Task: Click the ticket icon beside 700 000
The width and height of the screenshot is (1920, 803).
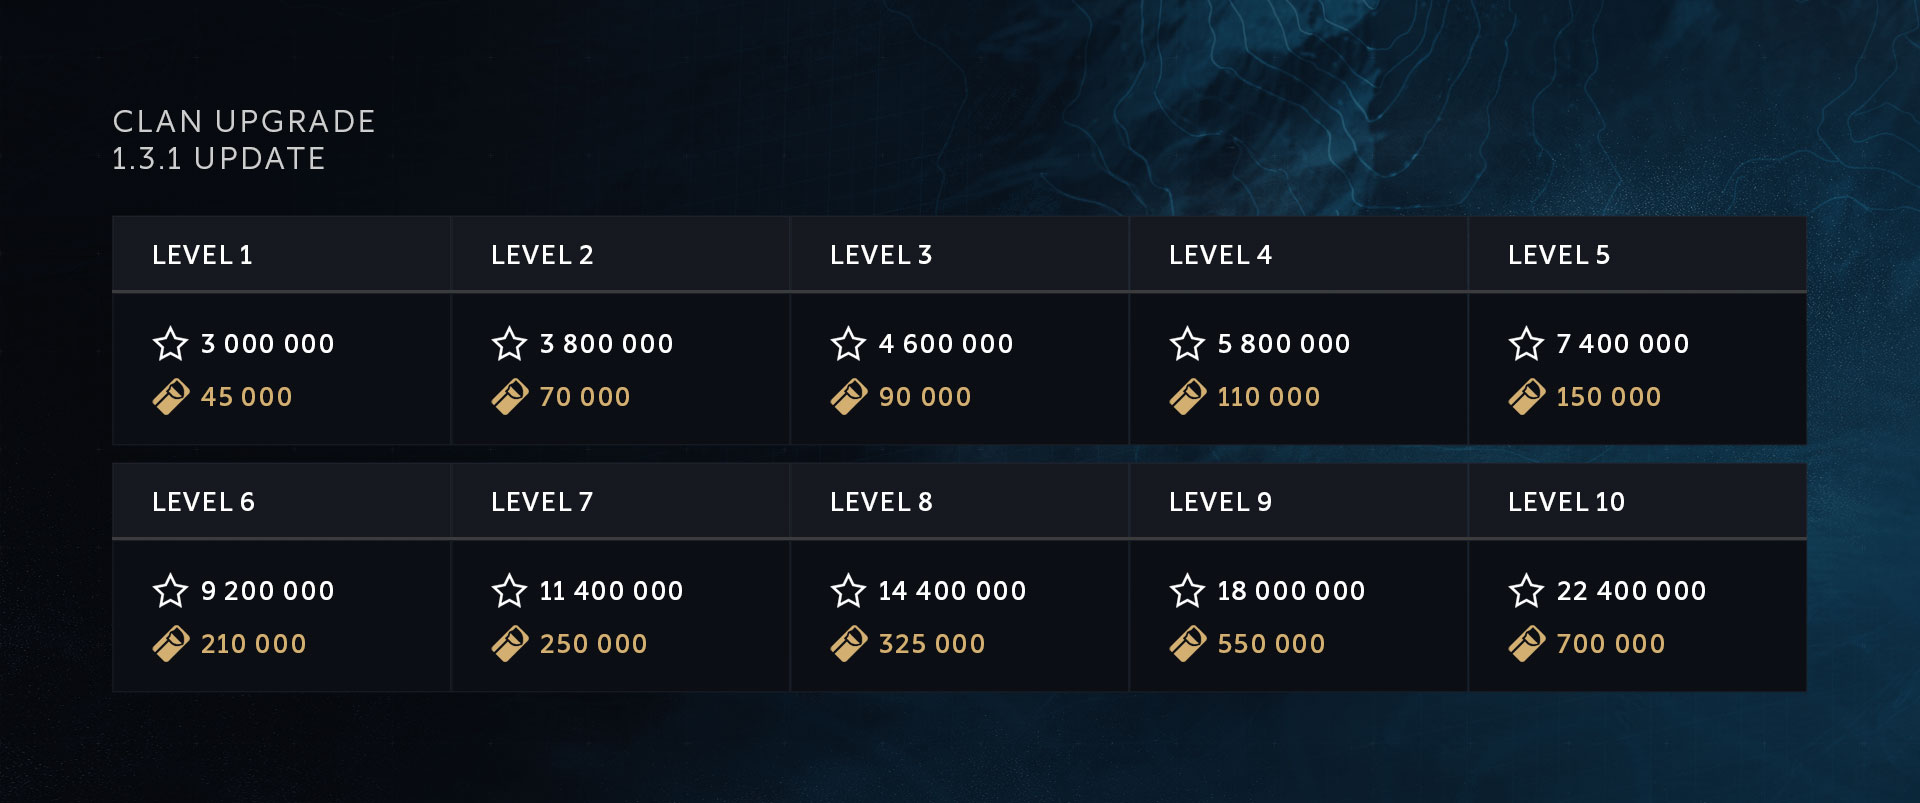Action: pos(1527,644)
